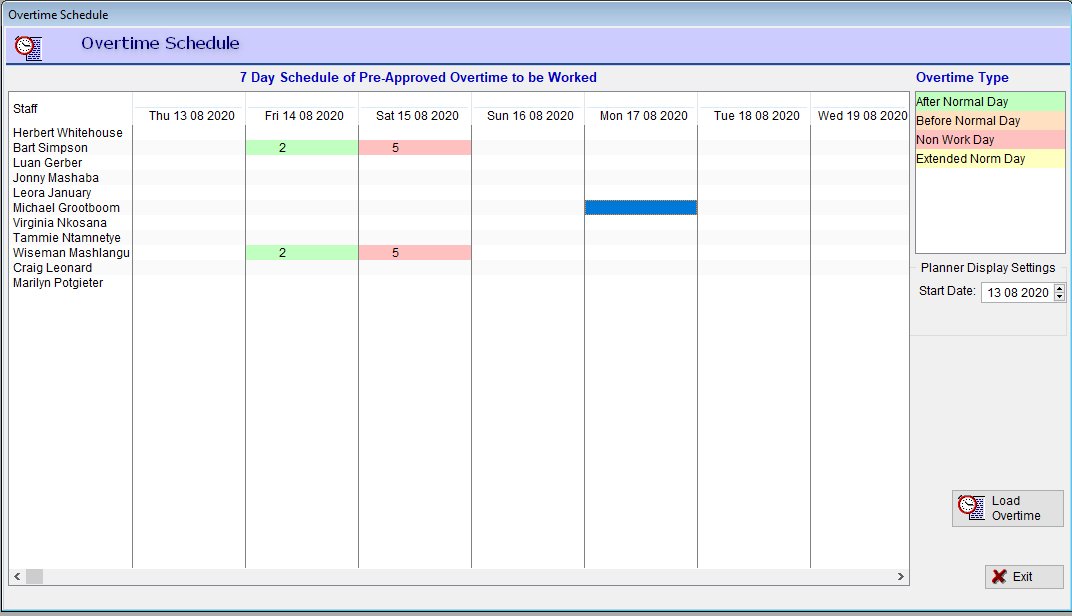Click Bart Simpson's Friday 2-hour overtime cell
Screen dimensions: 1072x616
302,148
